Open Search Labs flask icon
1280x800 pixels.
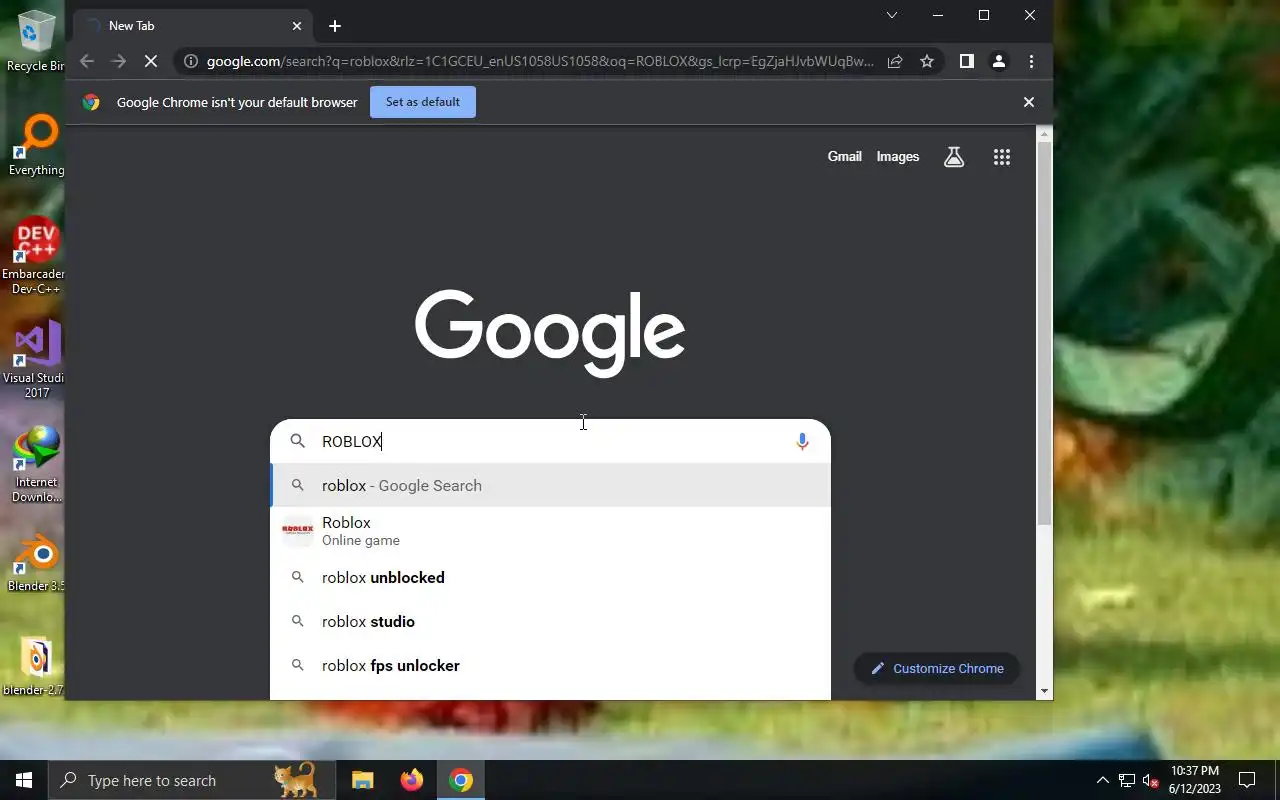coord(954,157)
